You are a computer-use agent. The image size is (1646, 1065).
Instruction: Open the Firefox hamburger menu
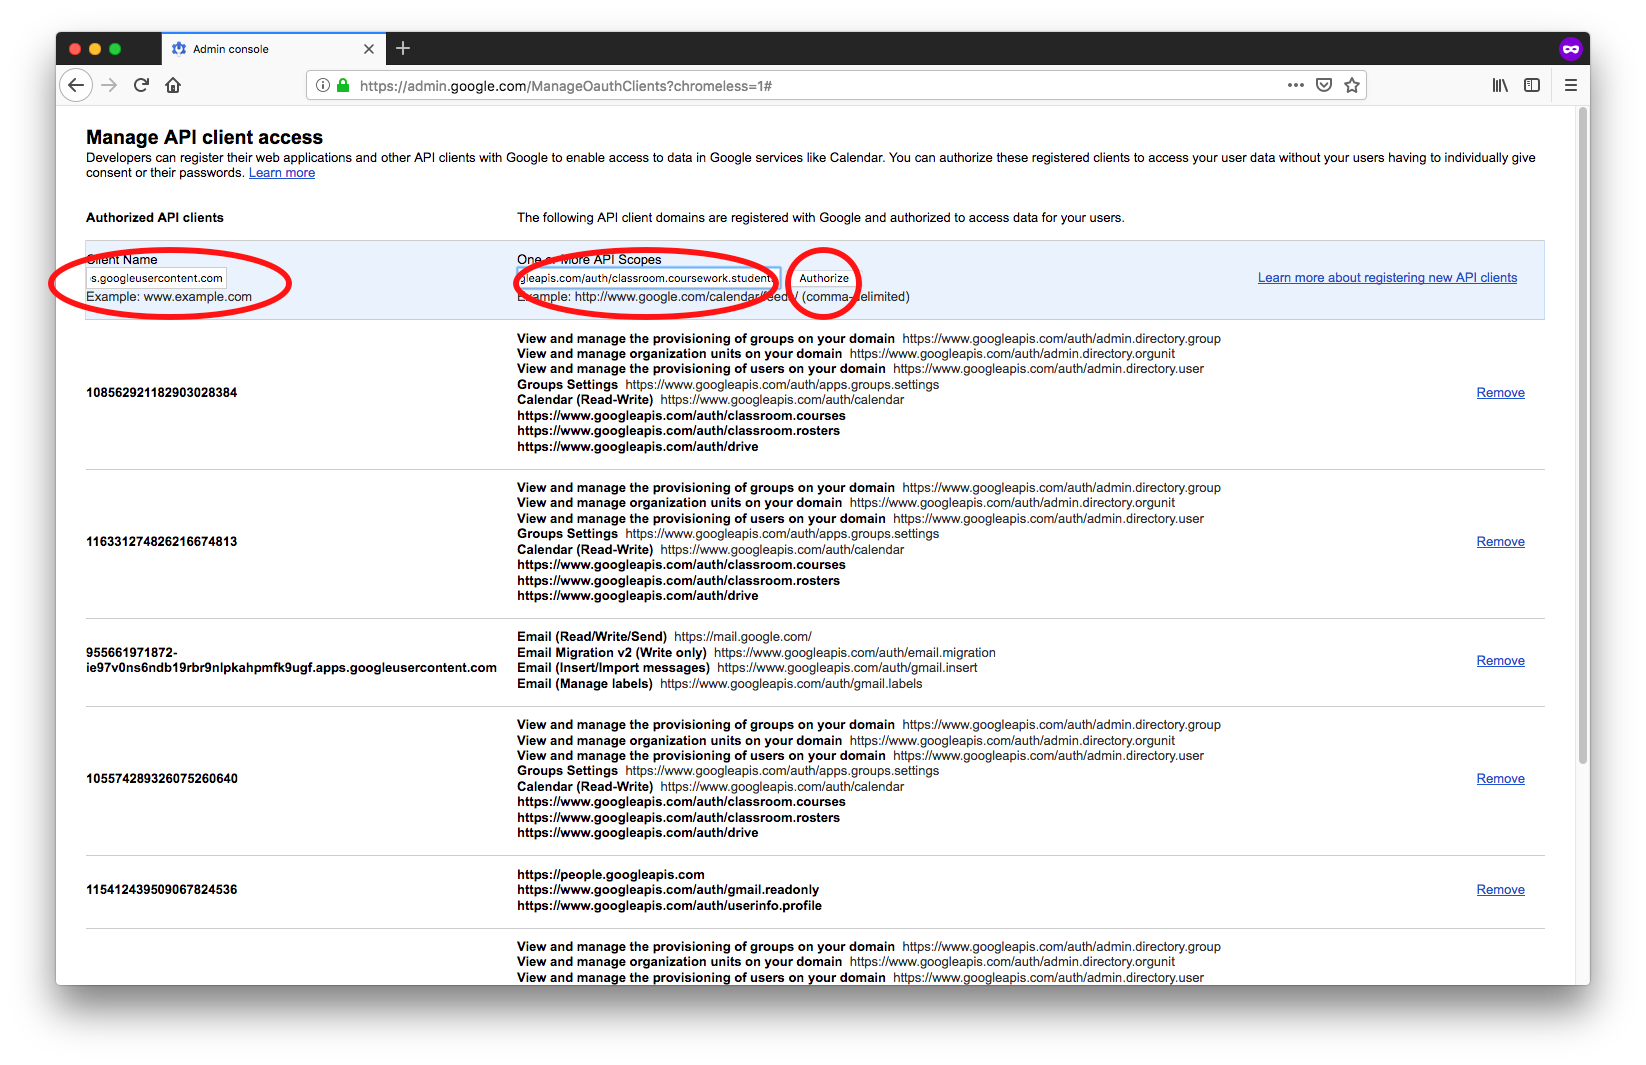[1570, 85]
